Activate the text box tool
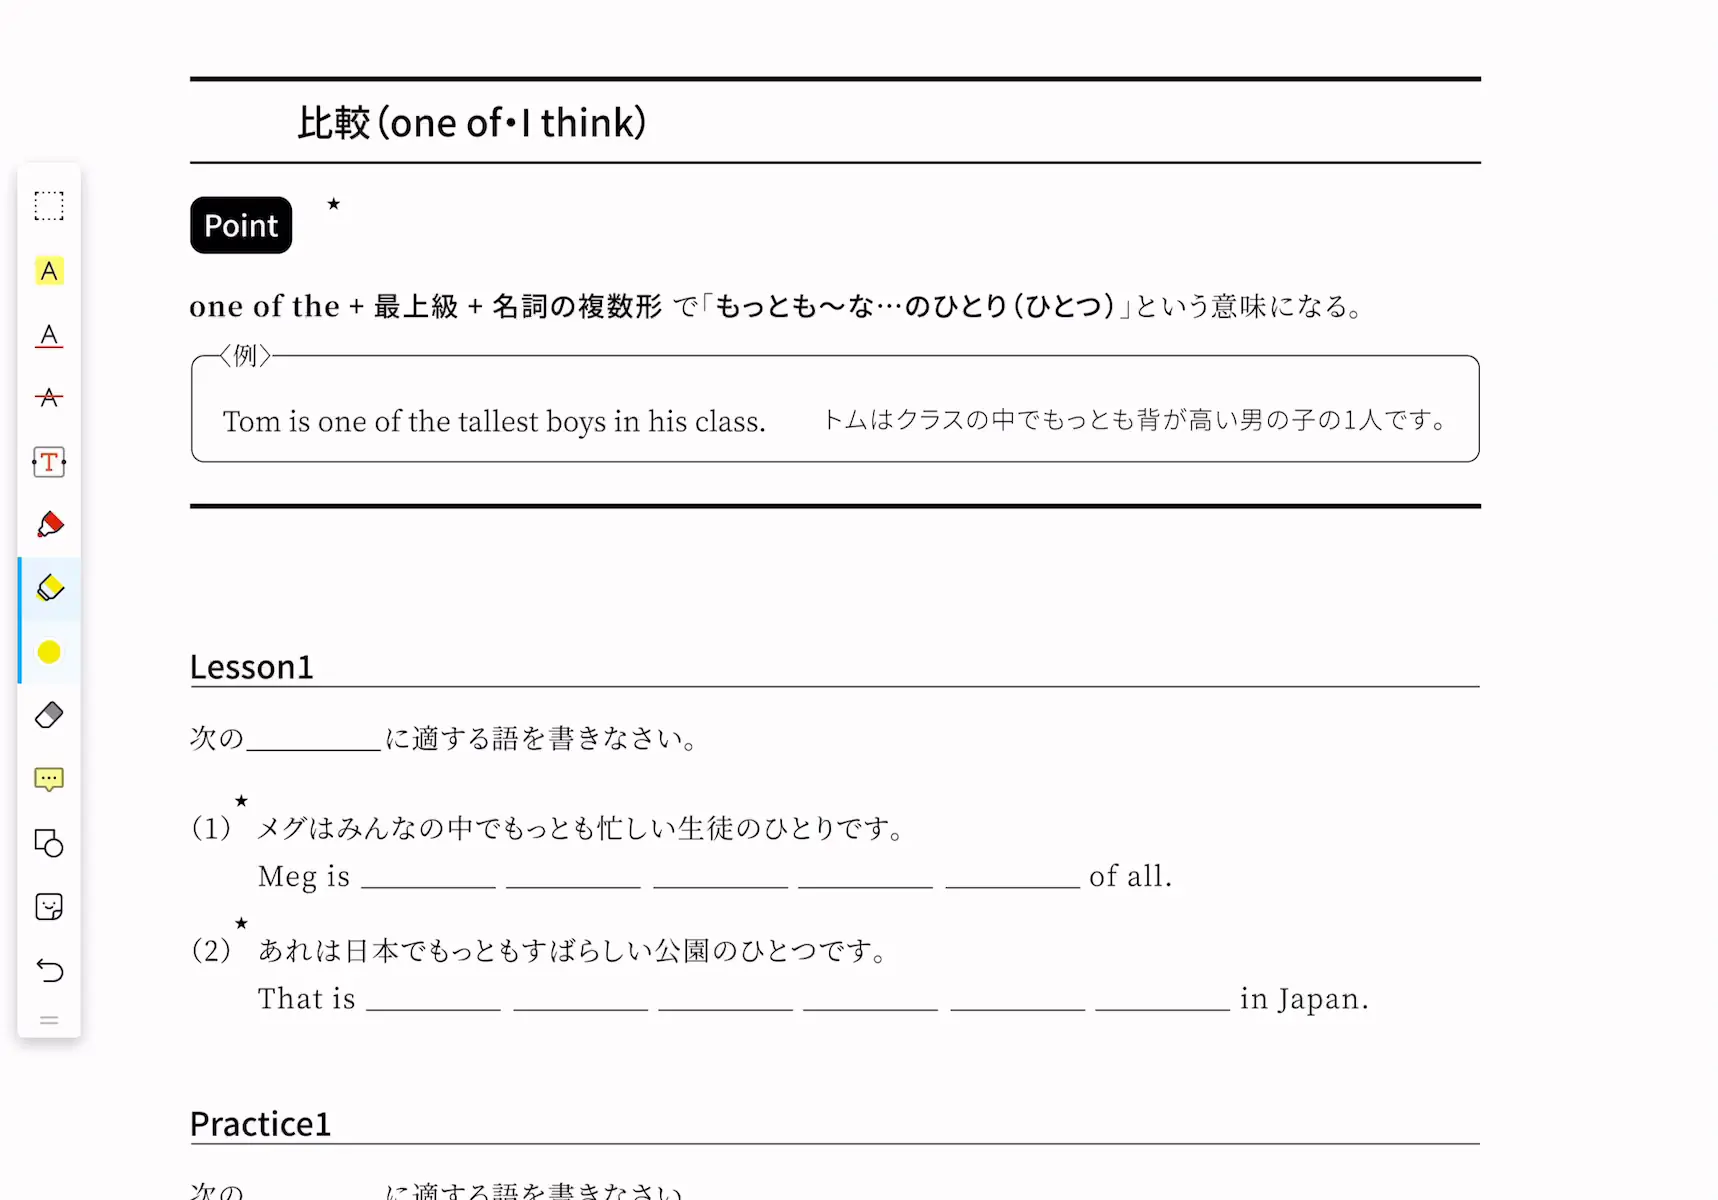The width and height of the screenshot is (1718, 1200). pyautogui.click(x=49, y=462)
